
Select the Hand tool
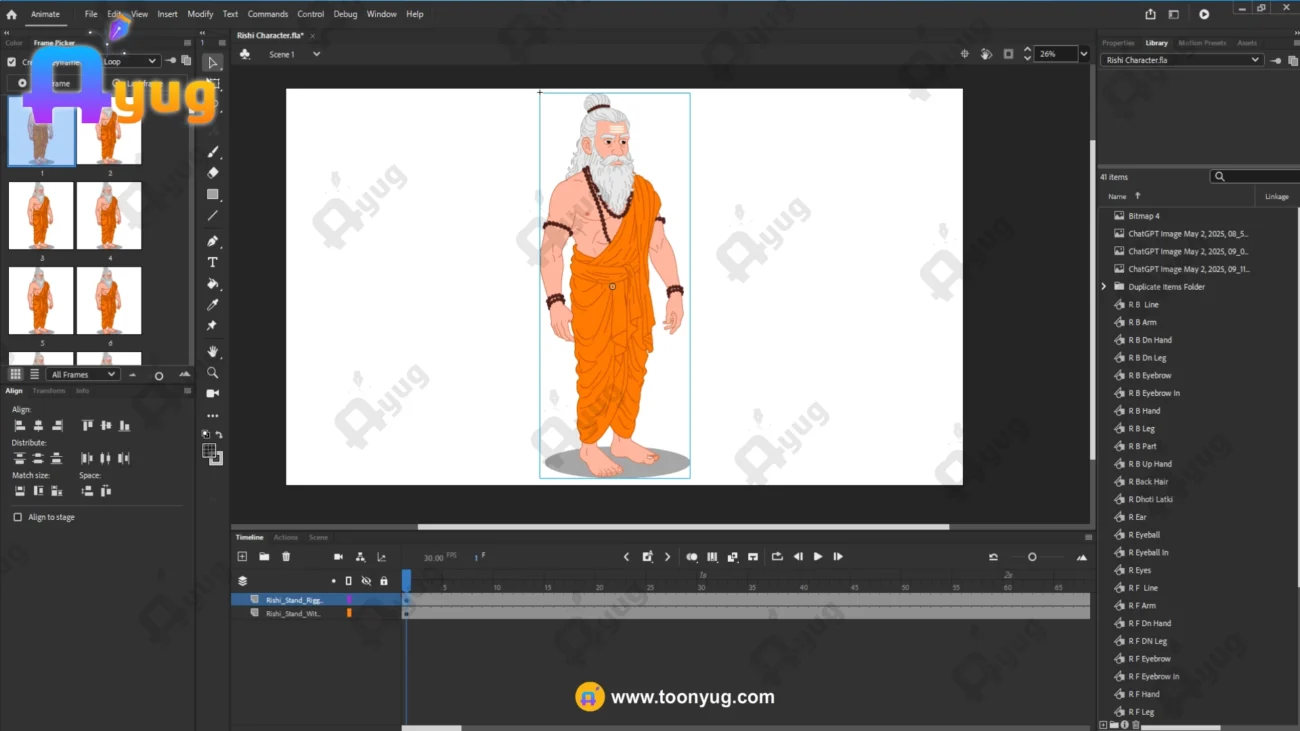[x=213, y=352]
